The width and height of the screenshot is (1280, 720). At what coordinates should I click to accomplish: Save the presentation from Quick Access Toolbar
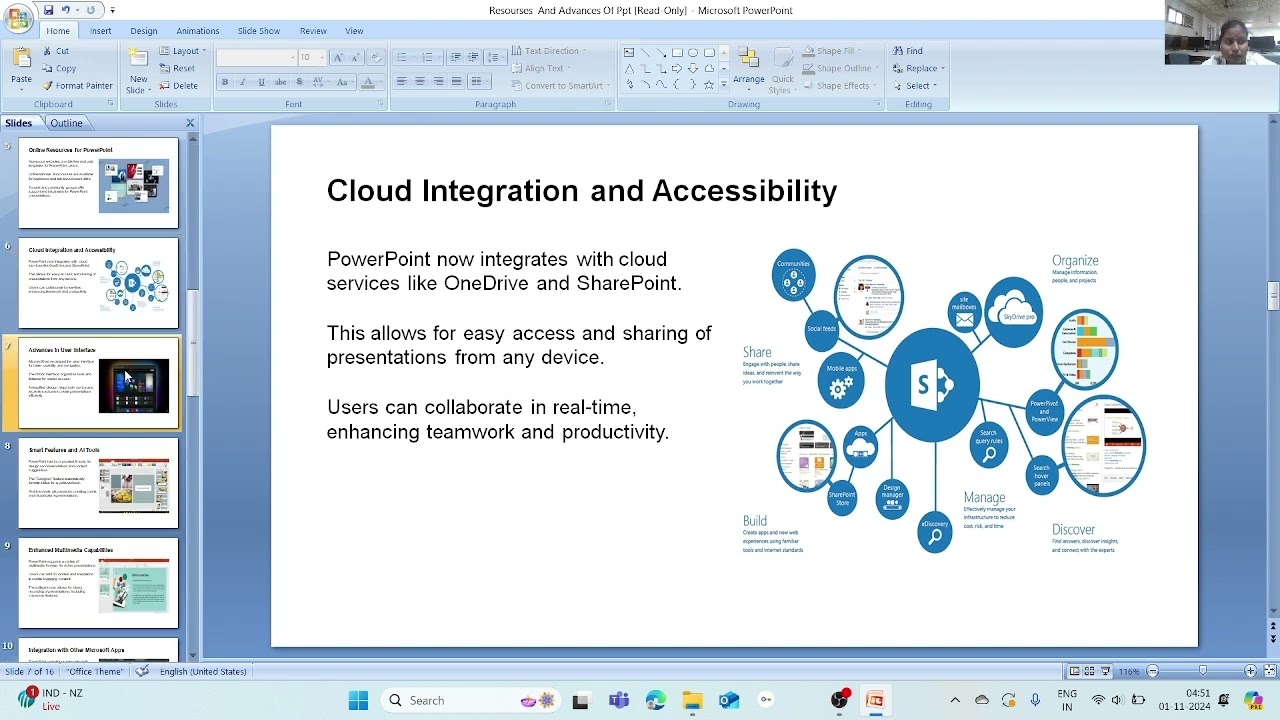pyautogui.click(x=48, y=10)
